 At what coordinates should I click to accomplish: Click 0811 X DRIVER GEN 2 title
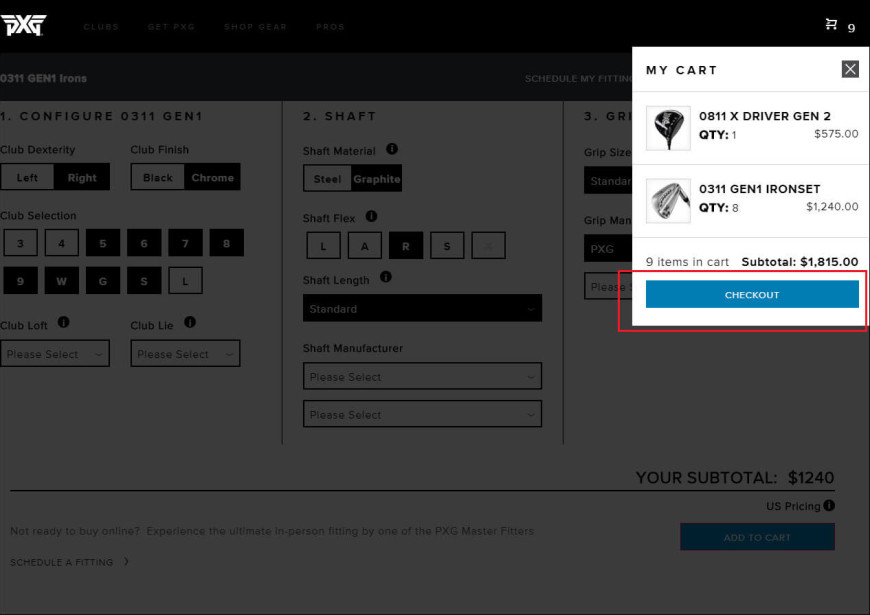(765, 116)
